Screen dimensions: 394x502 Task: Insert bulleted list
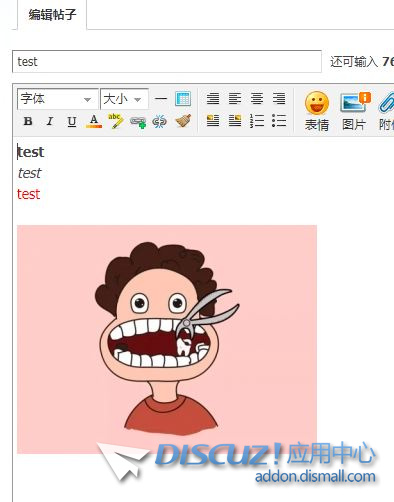click(279, 121)
